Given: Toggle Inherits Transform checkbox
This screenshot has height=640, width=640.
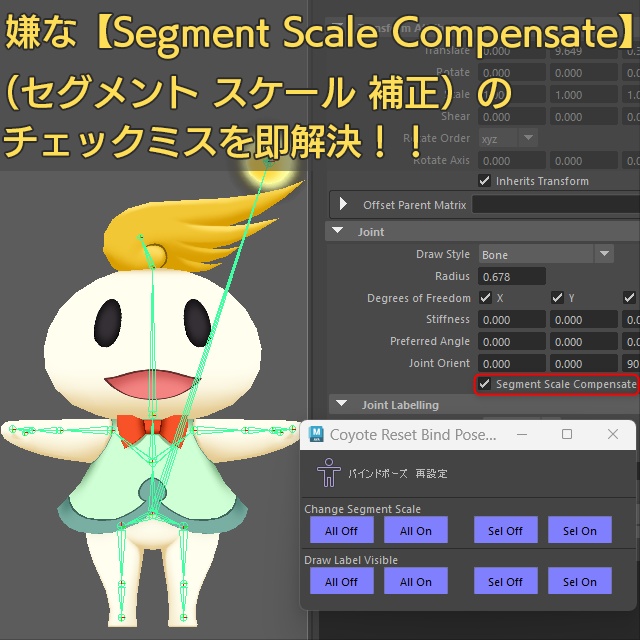Looking at the screenshot, I should 484,180.
